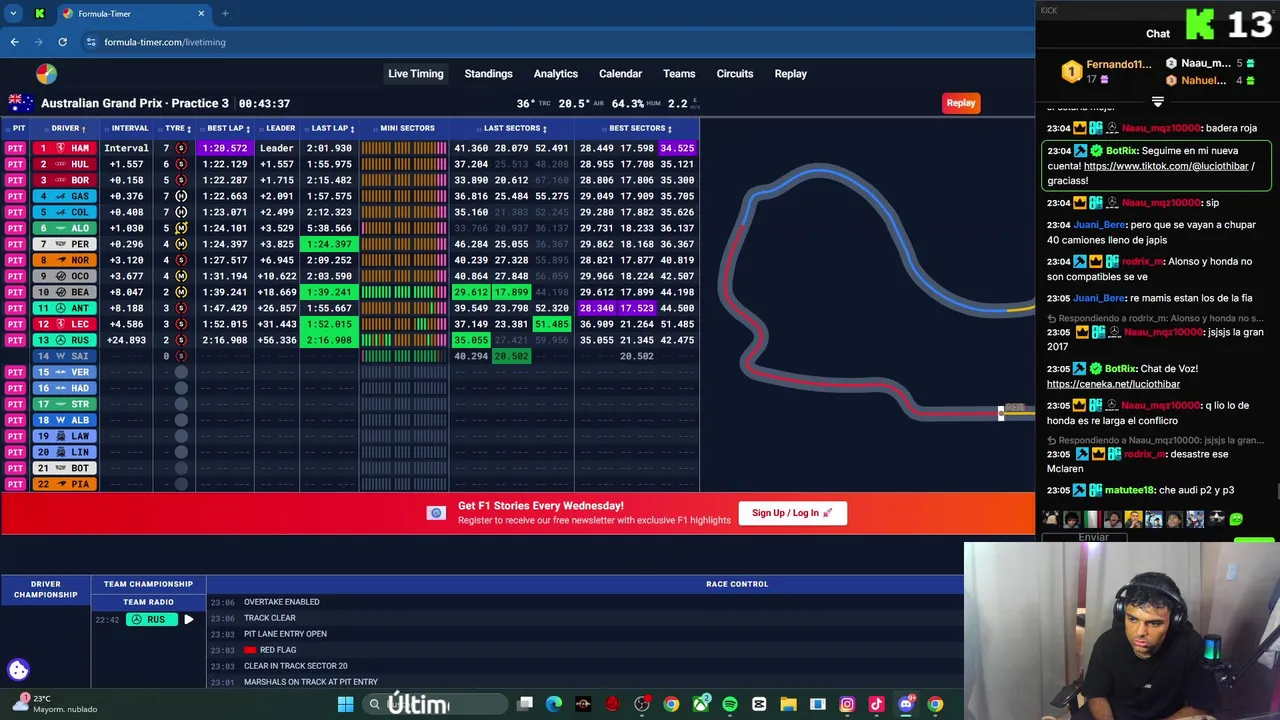Screen dimensions: 1280x720
Task: Click HAM's Ferrari driver badge
Action: pyautogui.click(x=65, y=148)
